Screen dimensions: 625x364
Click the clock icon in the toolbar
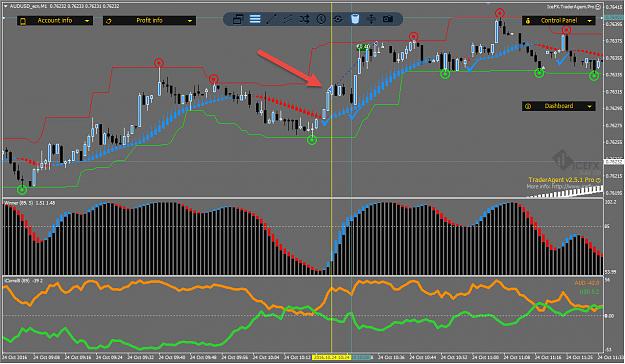tap(321, 19)
